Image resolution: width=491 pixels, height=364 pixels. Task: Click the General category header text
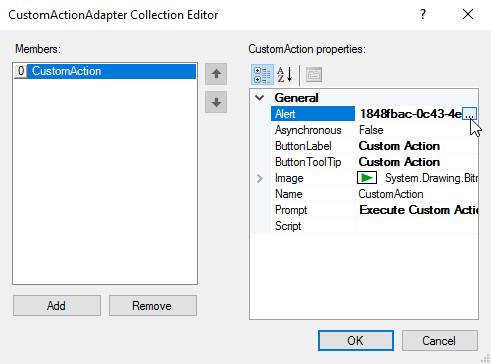pyautogui.click(x=296, y=98)
